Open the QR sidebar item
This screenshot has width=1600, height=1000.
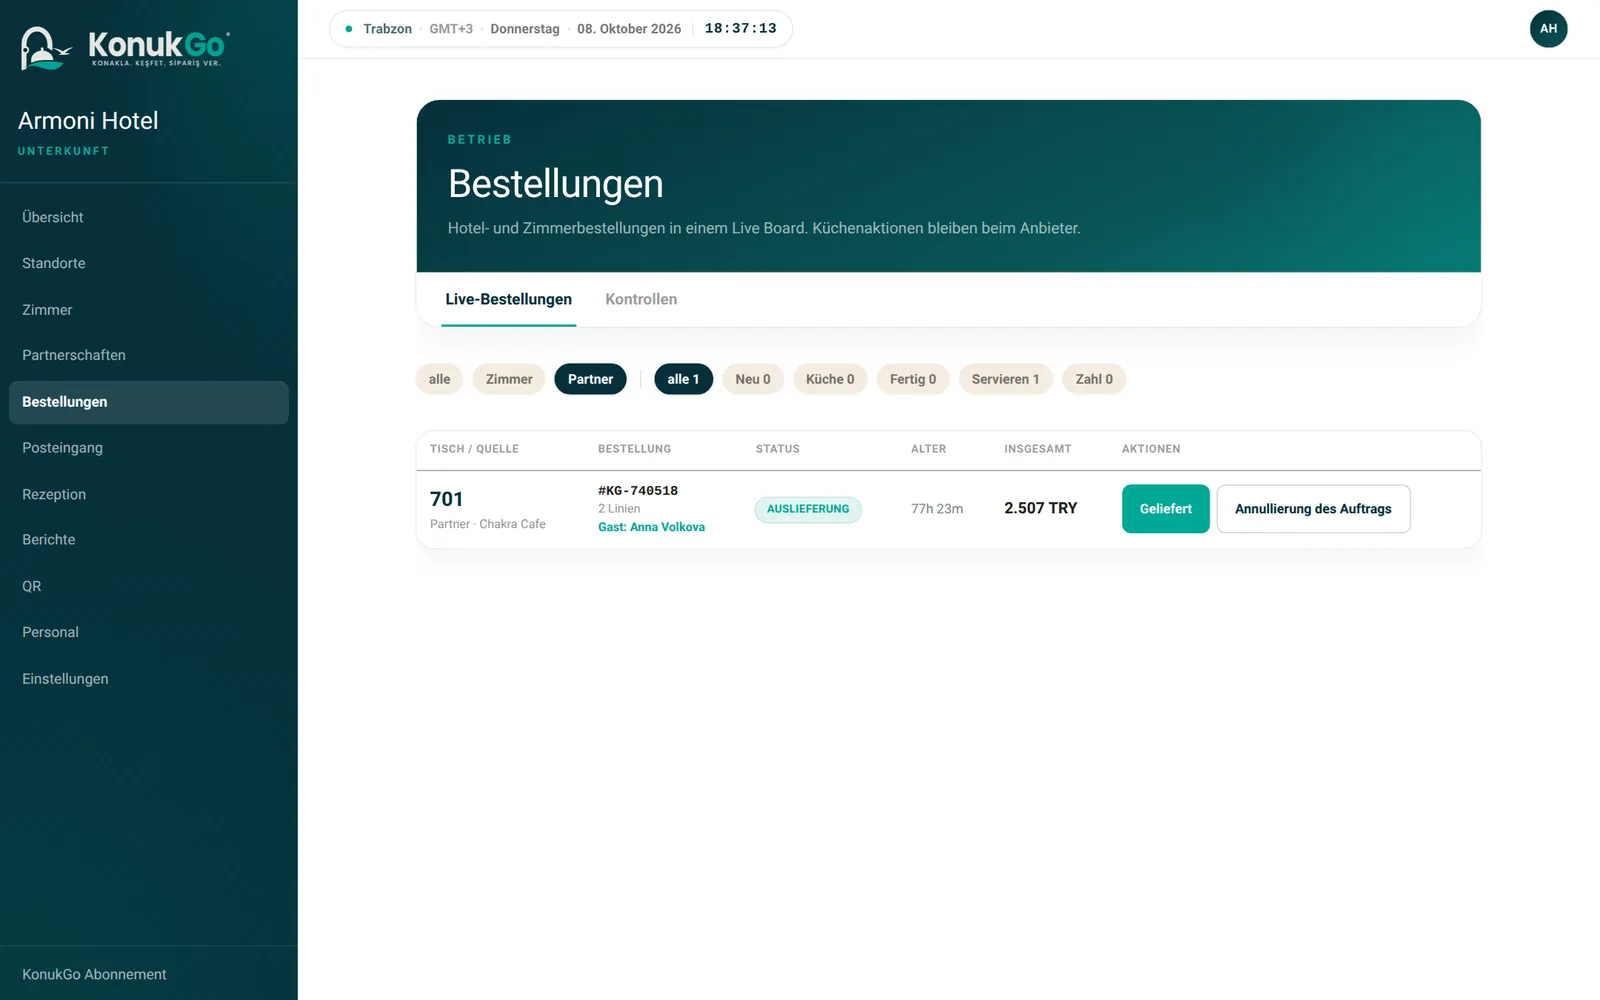pyautogui.click(x=149, y=586)
